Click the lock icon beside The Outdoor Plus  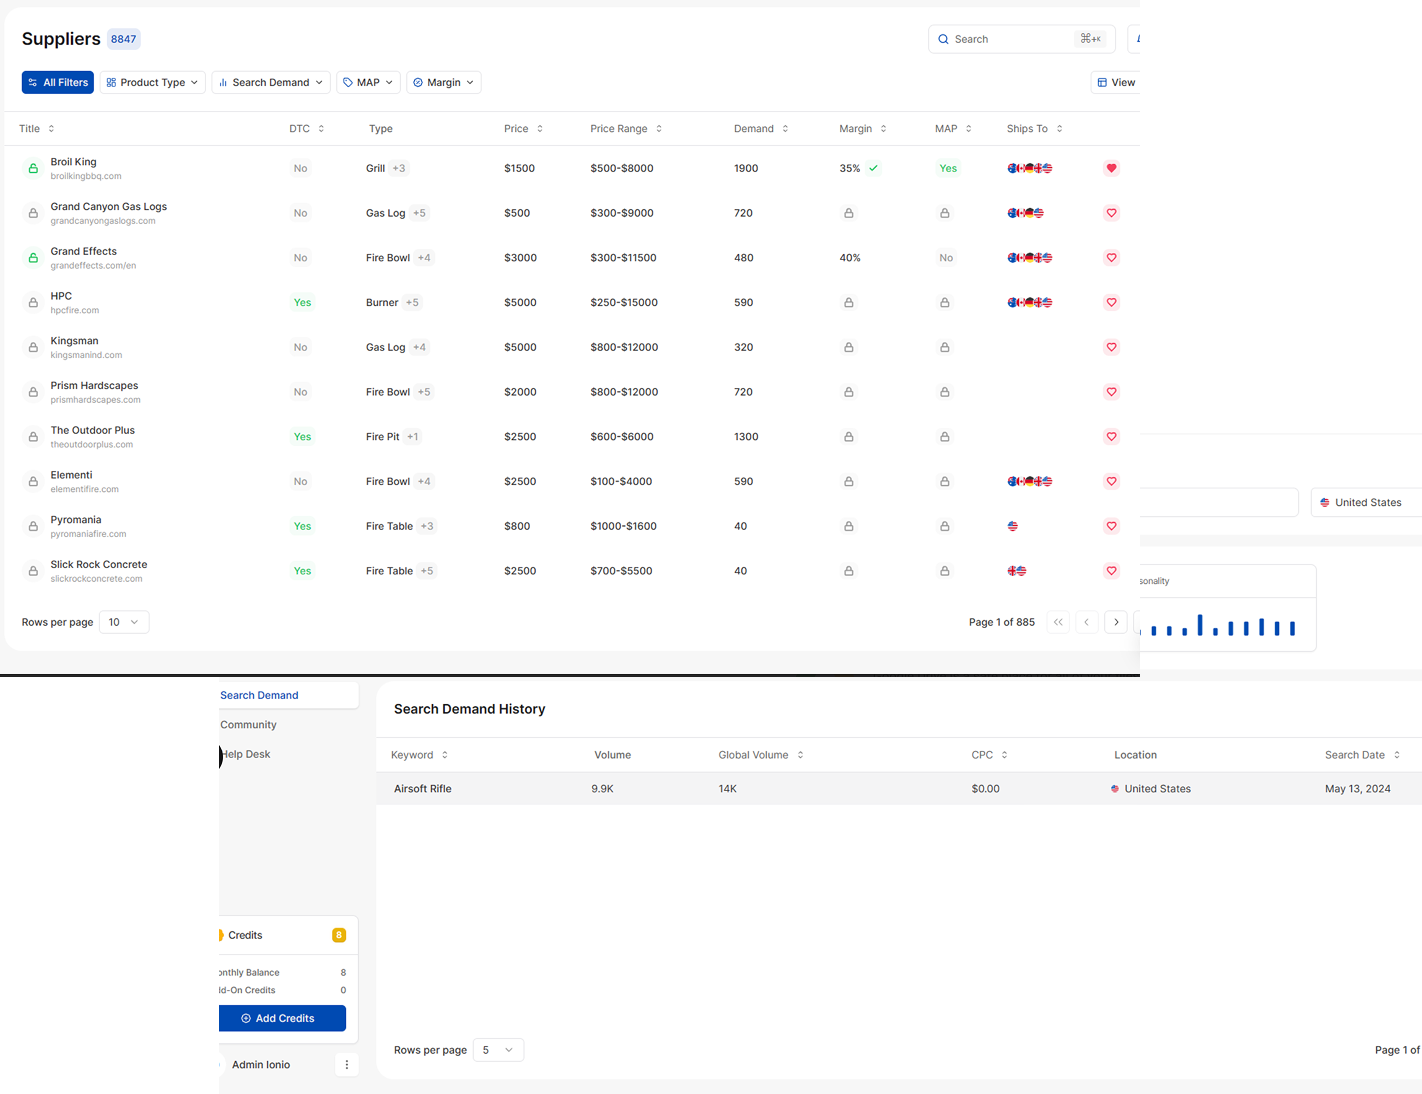(x=33, y=437)
